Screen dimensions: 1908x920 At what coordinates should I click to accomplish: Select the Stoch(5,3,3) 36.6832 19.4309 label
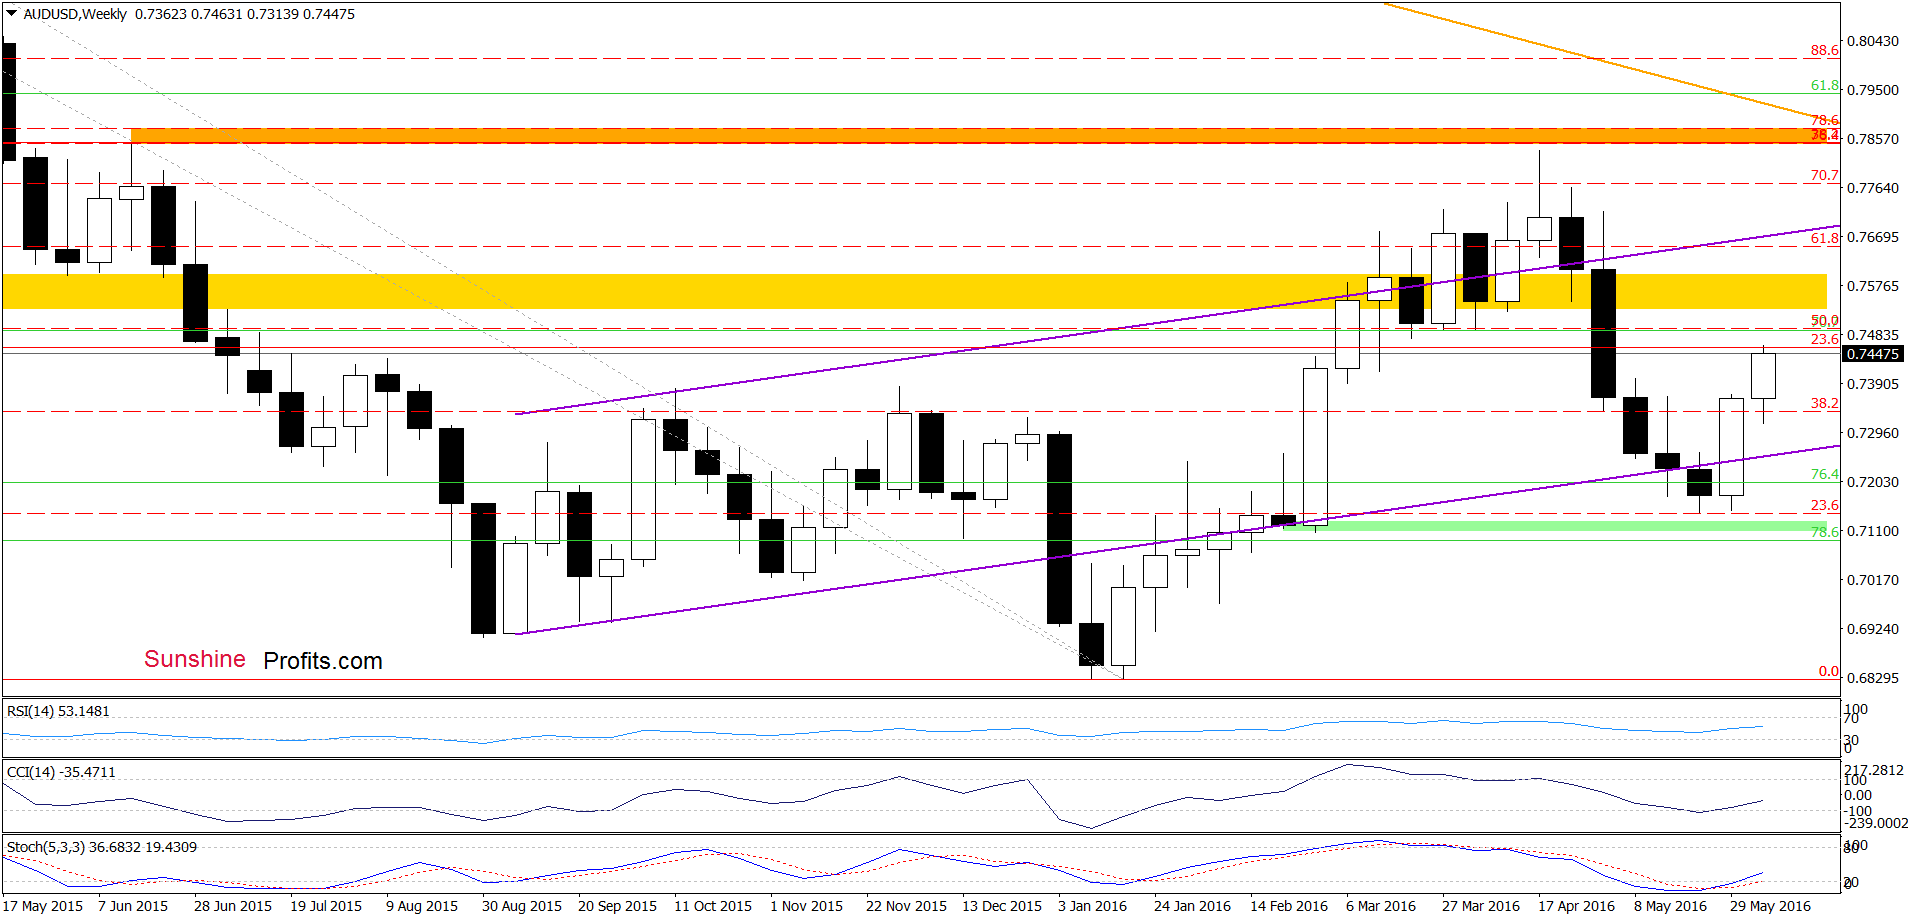102,847
